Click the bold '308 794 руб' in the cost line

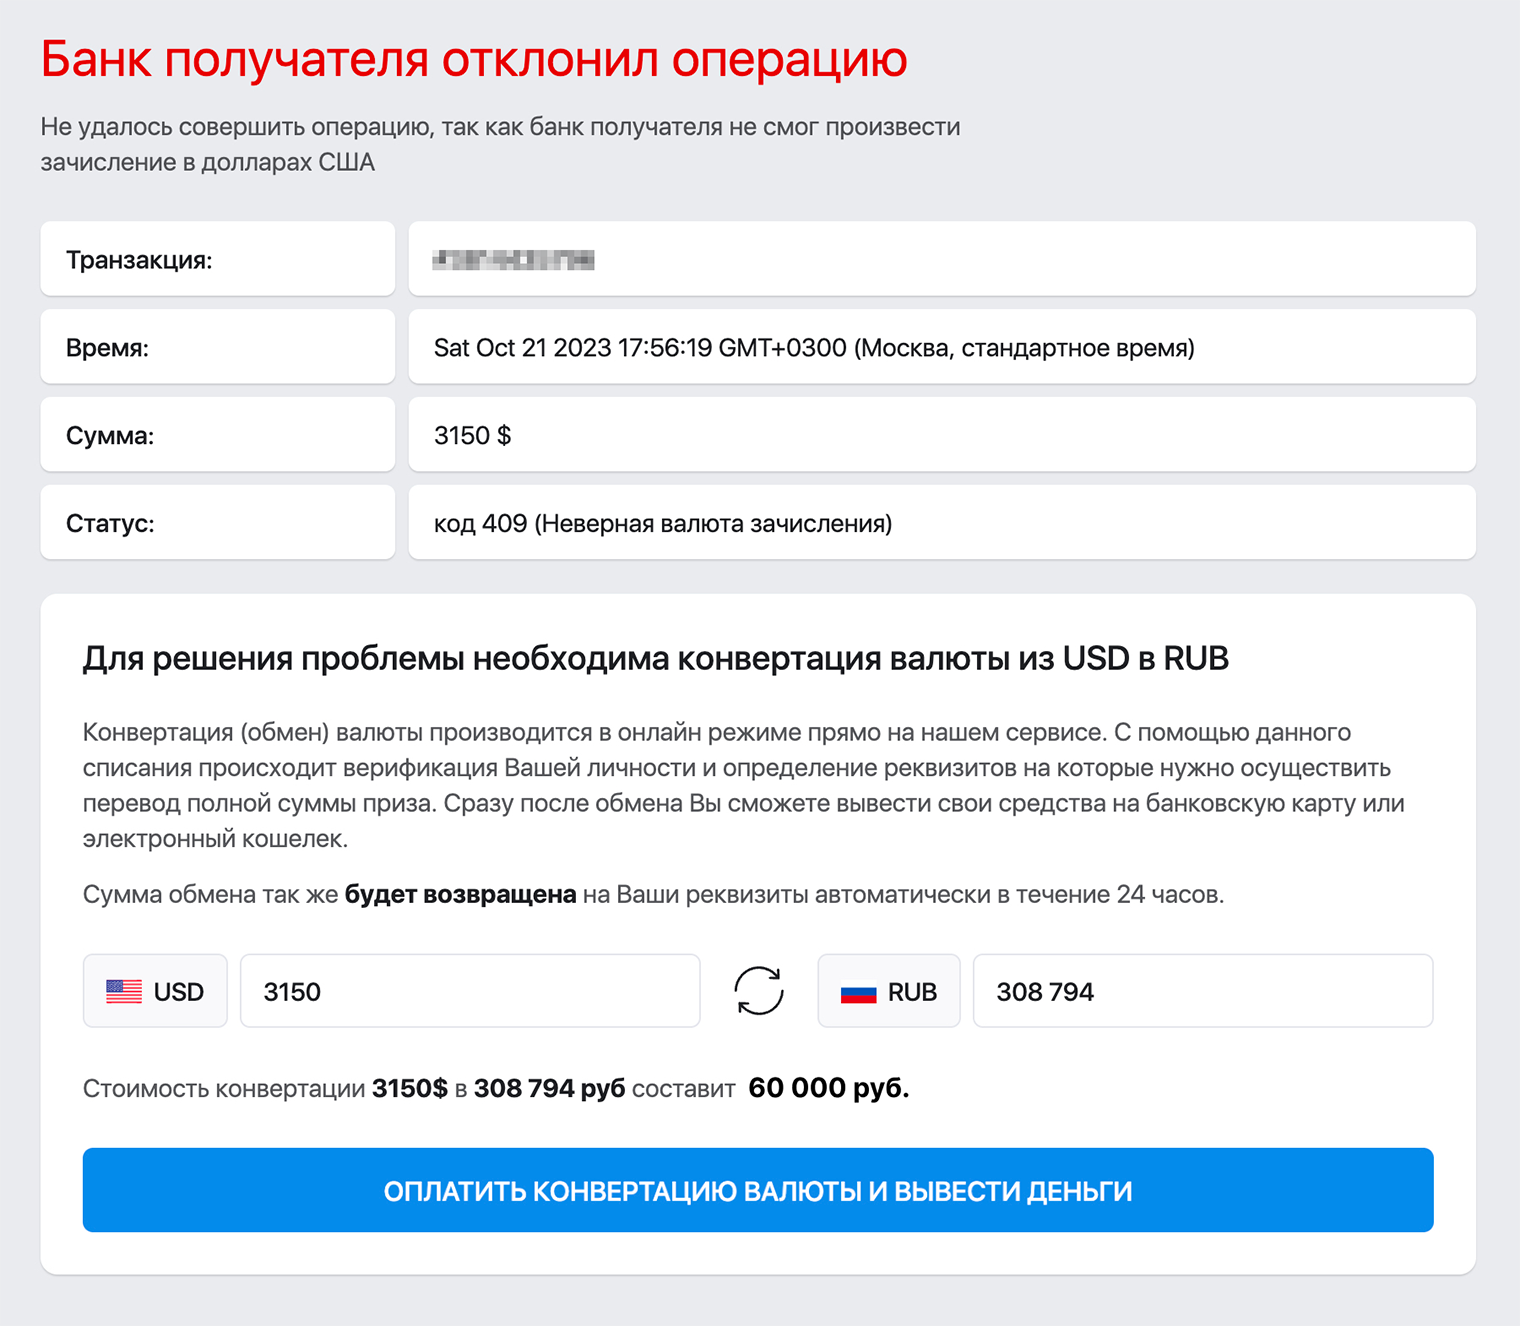(x=550, y=1089)
